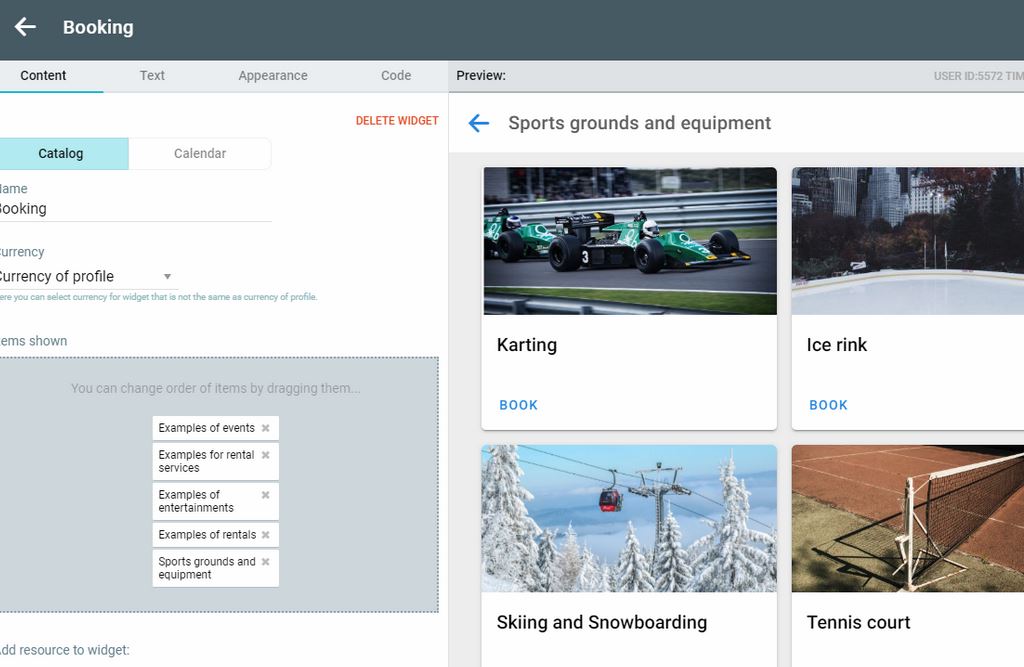Select the 'Examples for rental services' item label

[206, 461]
